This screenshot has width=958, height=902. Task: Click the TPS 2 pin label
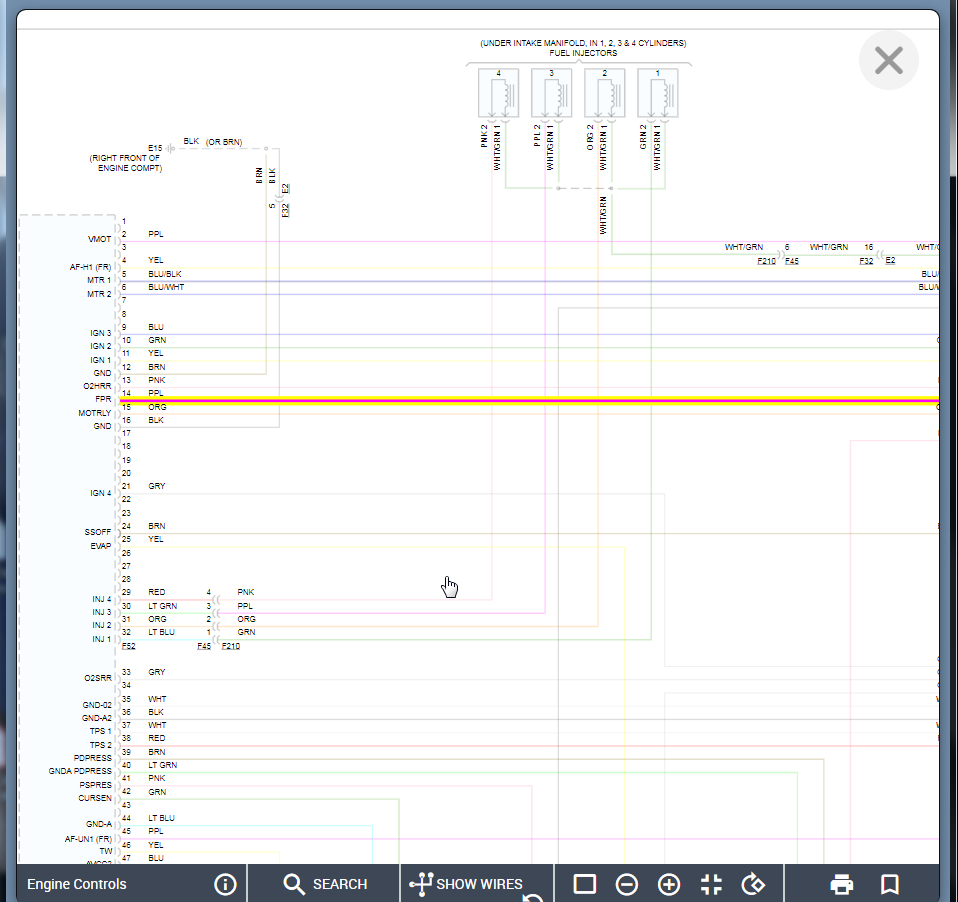click(101, 745)
